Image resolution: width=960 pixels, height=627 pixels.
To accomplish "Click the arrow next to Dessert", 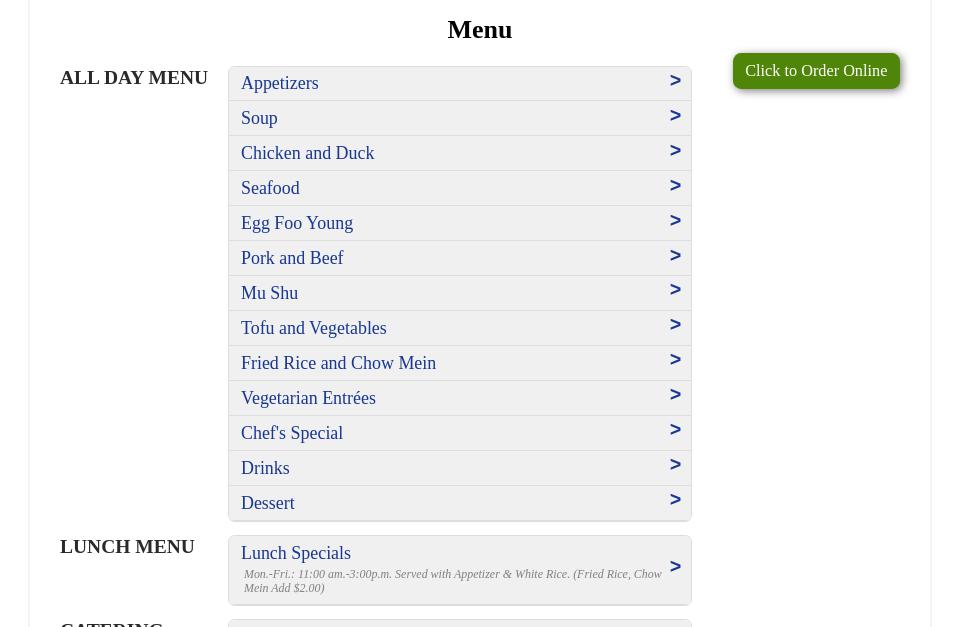I will coord(675,500).
